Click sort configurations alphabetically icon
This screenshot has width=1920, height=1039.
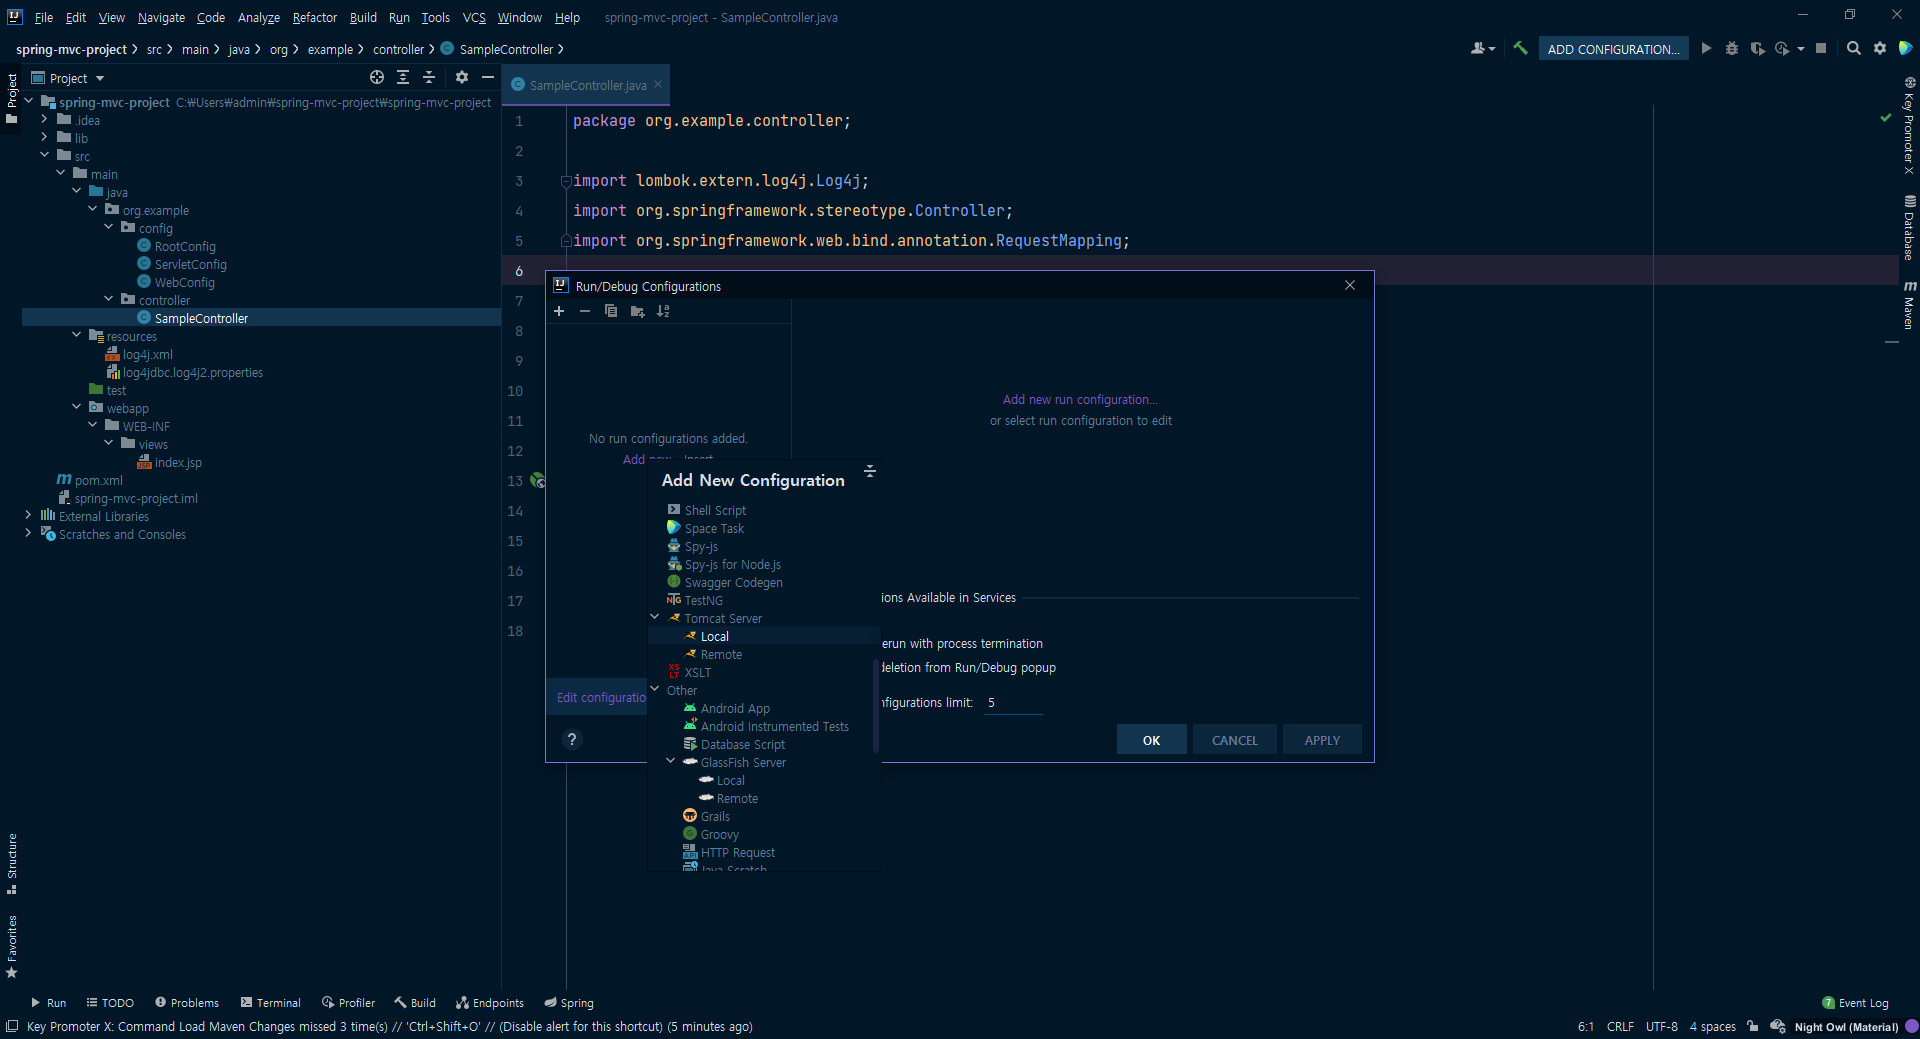pos(663,311)
